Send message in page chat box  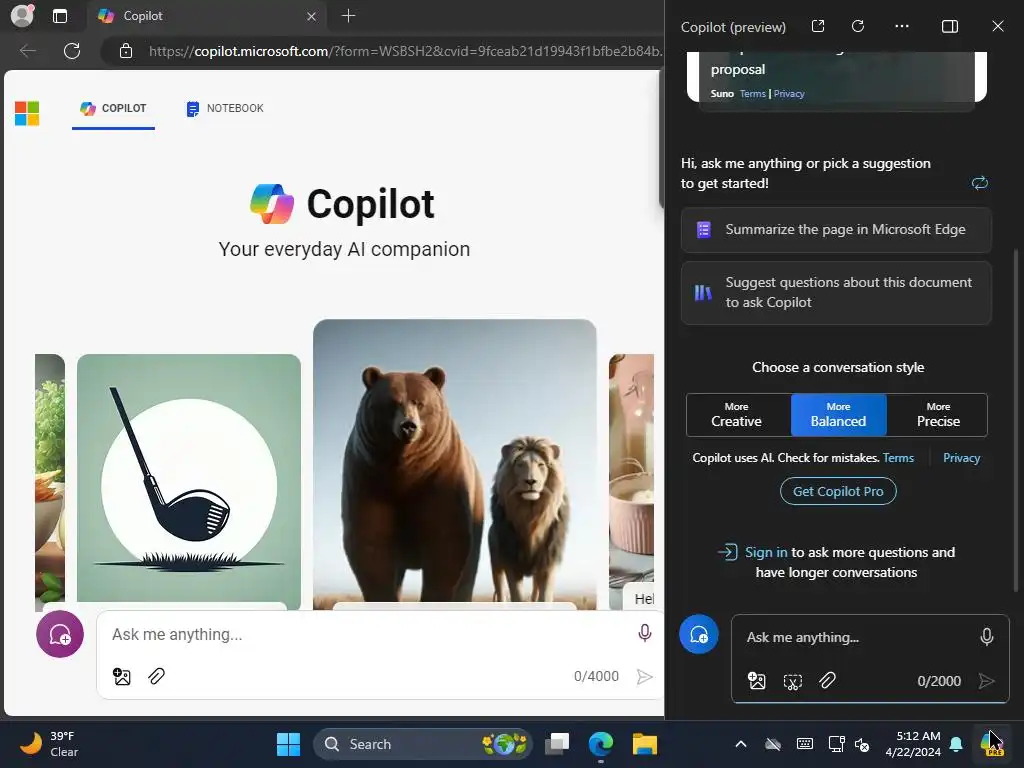(645, 677)
